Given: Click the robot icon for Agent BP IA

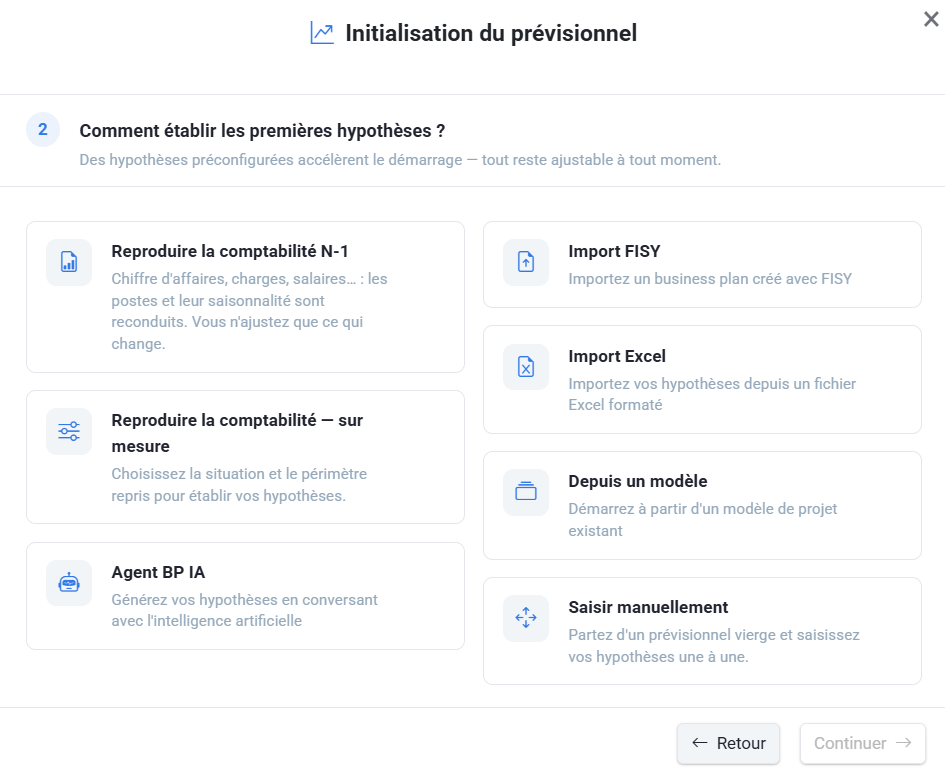Looking at the screenshot, I should 69,583.
